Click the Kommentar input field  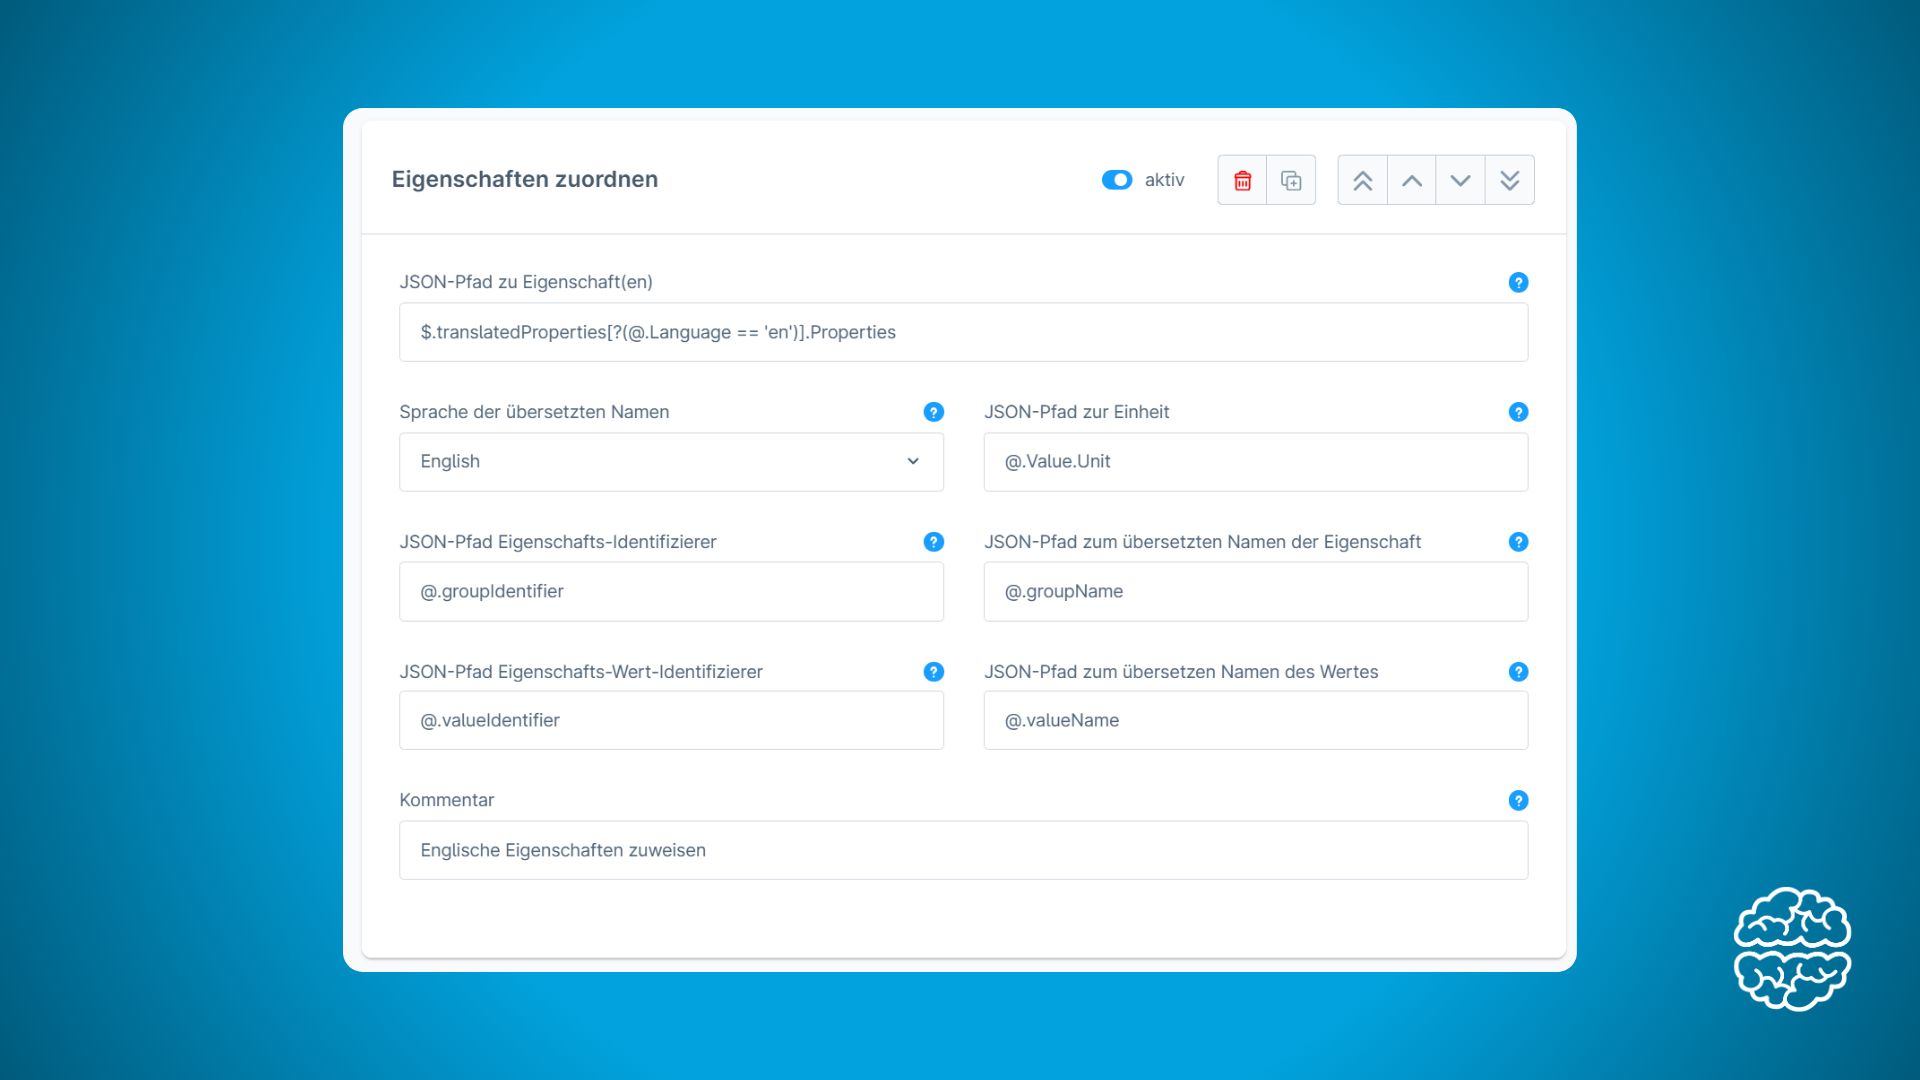963,850
